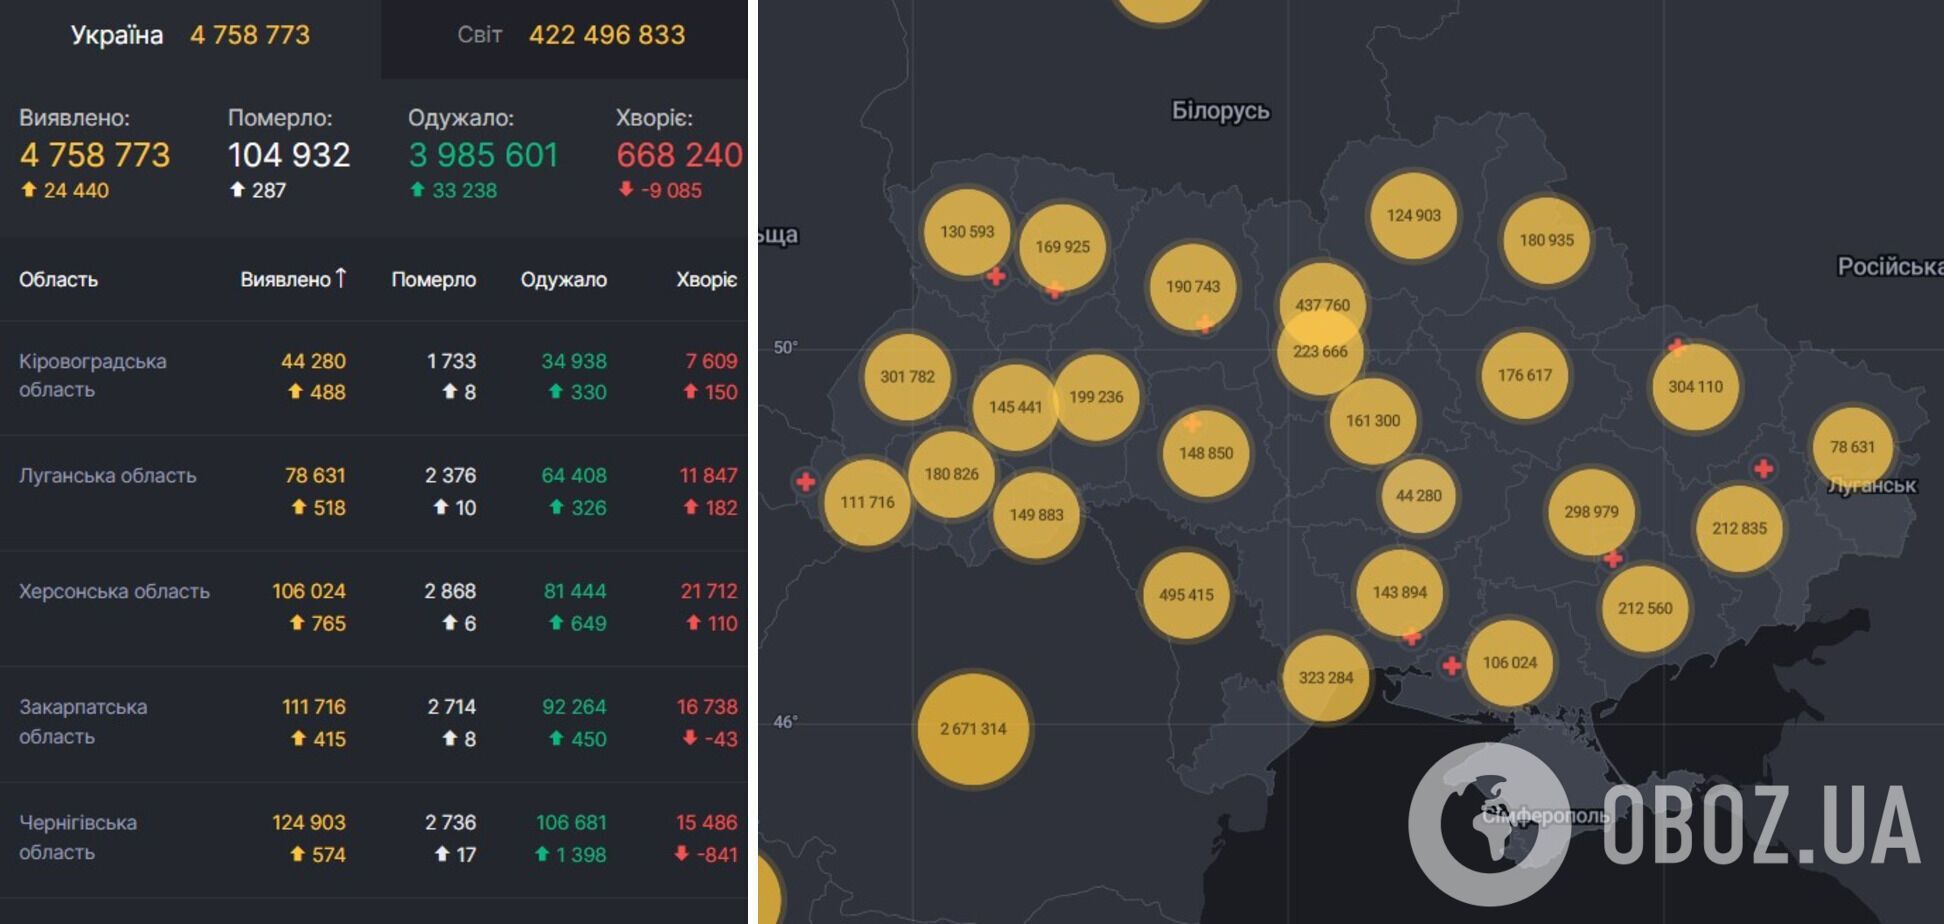Click the 304 110 map bubble

[1695, 387]
